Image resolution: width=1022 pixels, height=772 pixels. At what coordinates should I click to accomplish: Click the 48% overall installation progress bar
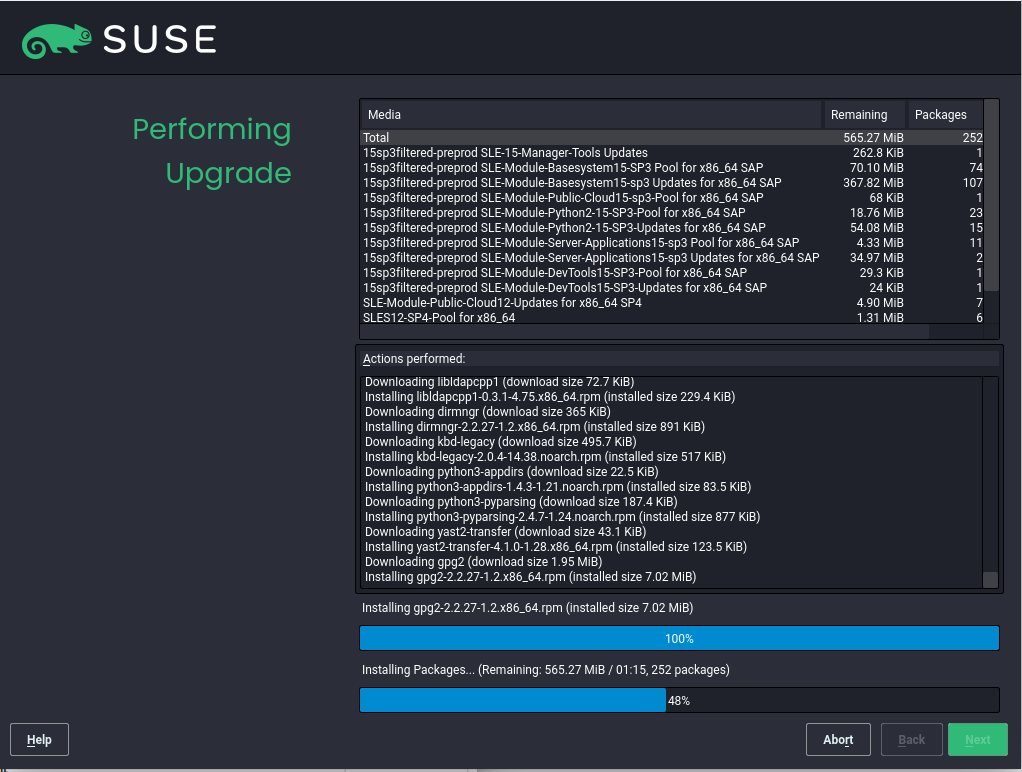pos(679,700)
